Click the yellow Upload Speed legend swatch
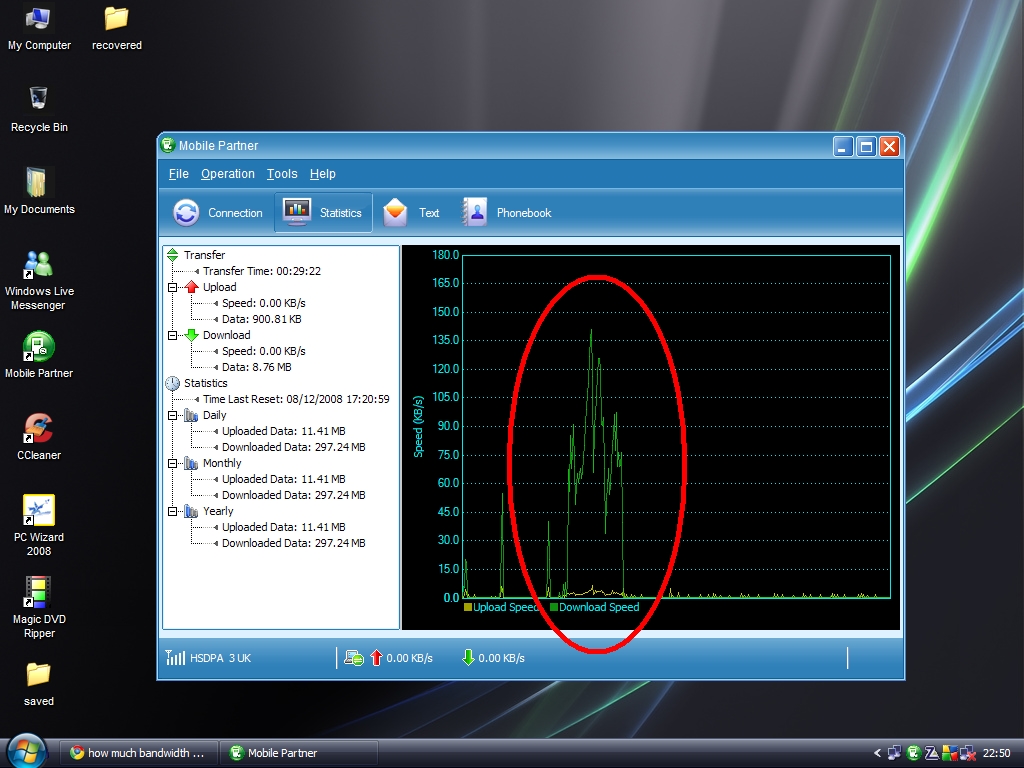Screen dimensions: 1024x768 click(x=468, y=607)
